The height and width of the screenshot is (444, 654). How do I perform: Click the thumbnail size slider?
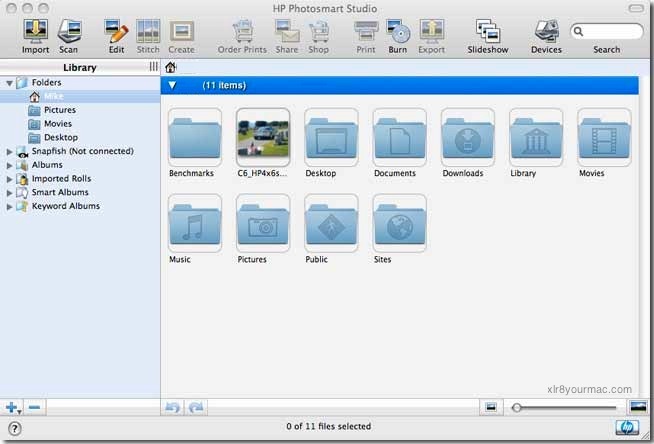click(x=565, y=408)
